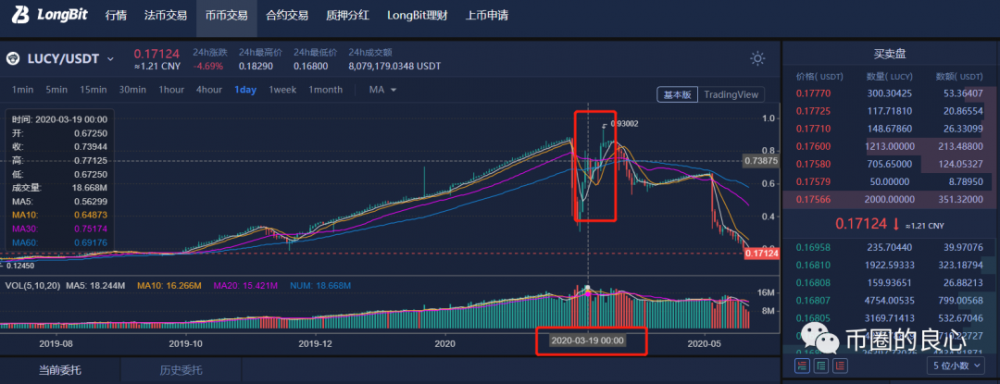Click sell price 0.17600
The height and width of the screenshot is (384, 1000).
coord(812,146)
